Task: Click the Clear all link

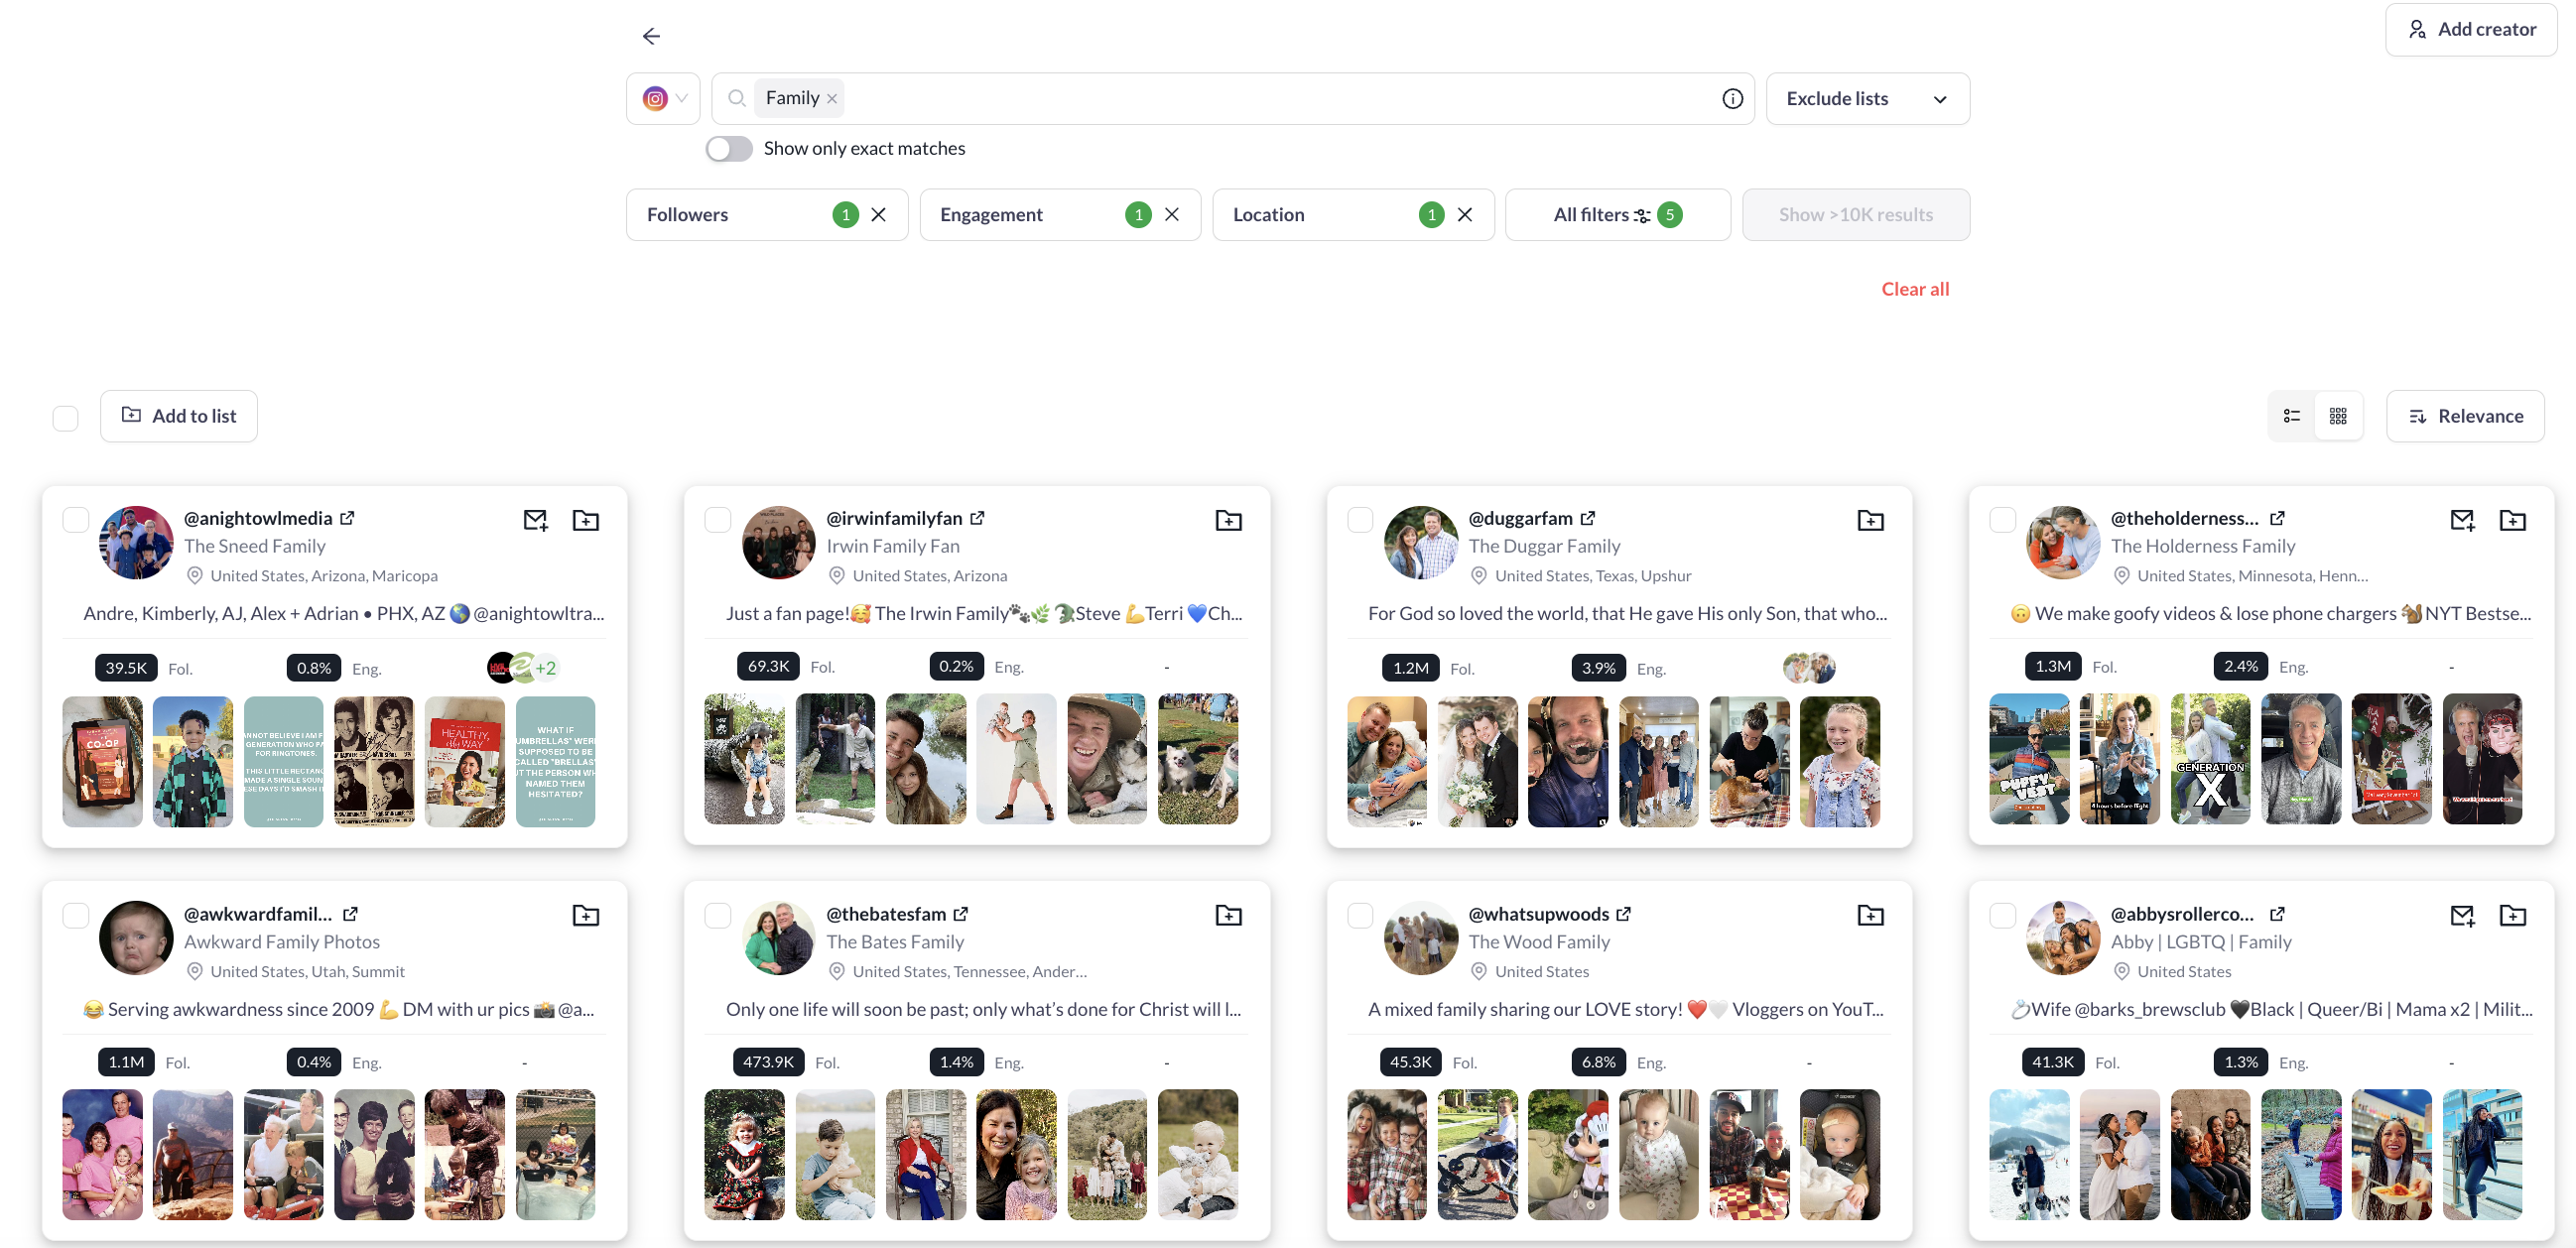Action: 1914,289
